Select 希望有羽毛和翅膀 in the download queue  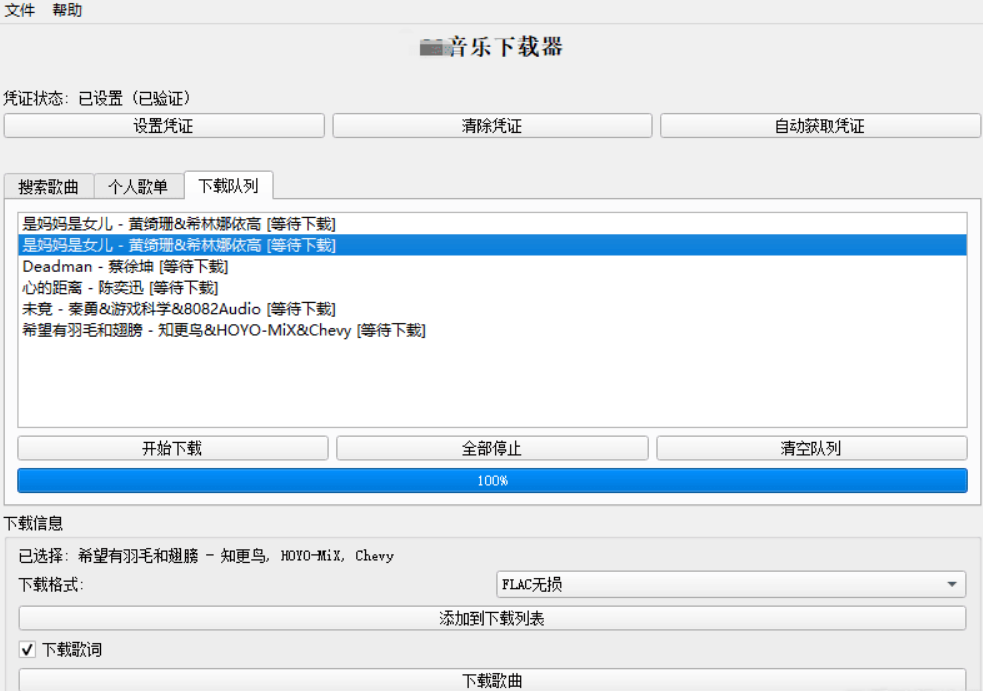[224, 330]
